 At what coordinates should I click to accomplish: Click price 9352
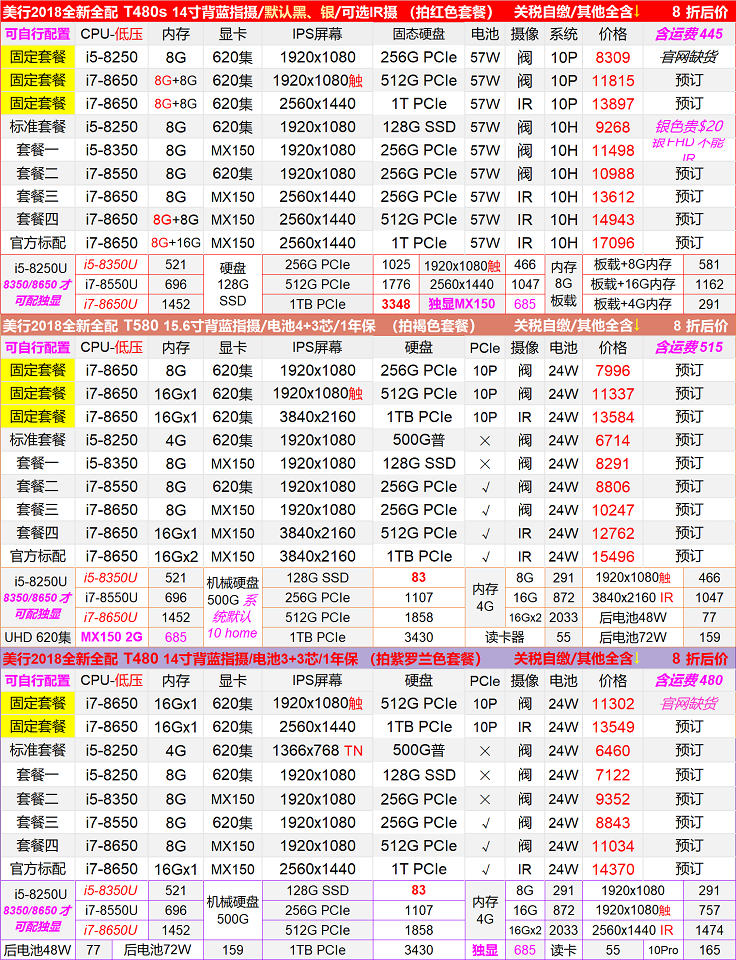click(x=612, y=799)
